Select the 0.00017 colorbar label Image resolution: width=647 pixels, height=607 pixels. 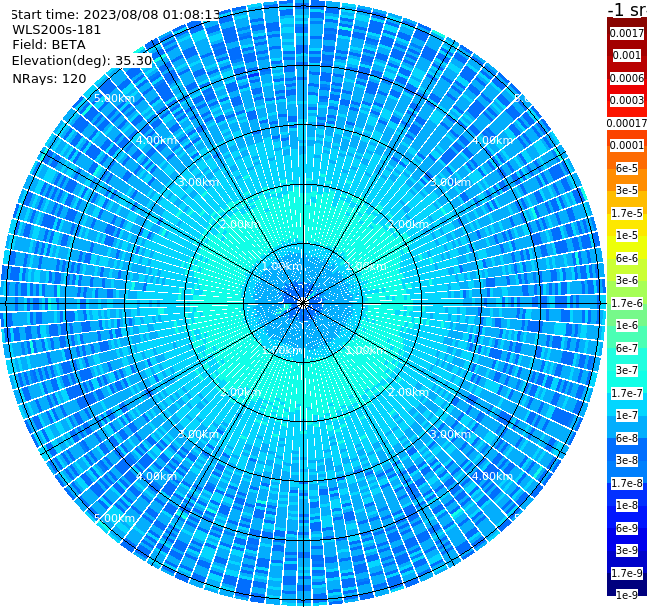coord(627,123)
